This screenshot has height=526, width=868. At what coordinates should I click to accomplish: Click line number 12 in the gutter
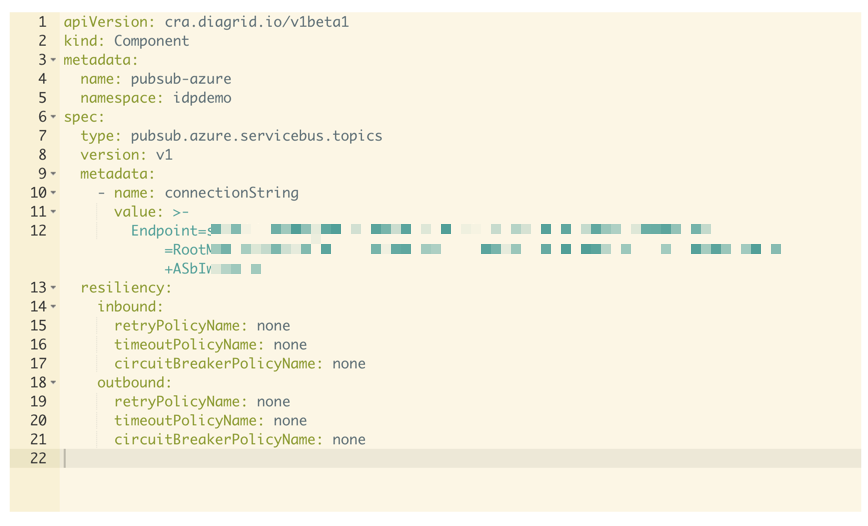37,231
